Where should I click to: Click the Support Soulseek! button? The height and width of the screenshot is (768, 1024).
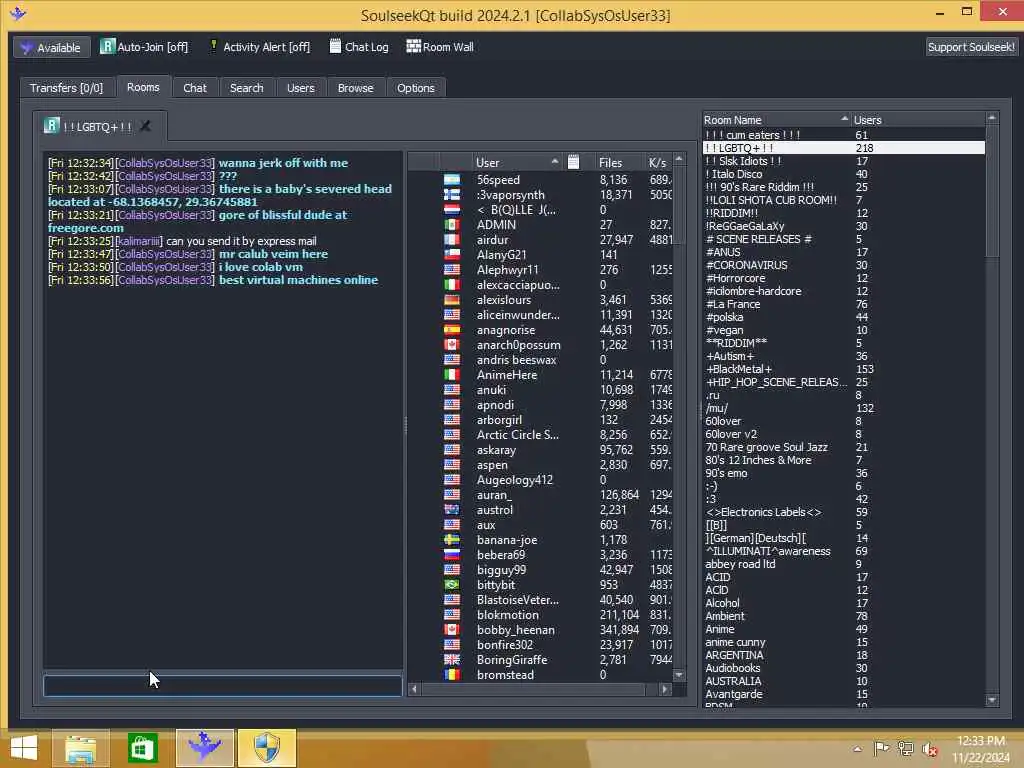click(x=971, y=47)
